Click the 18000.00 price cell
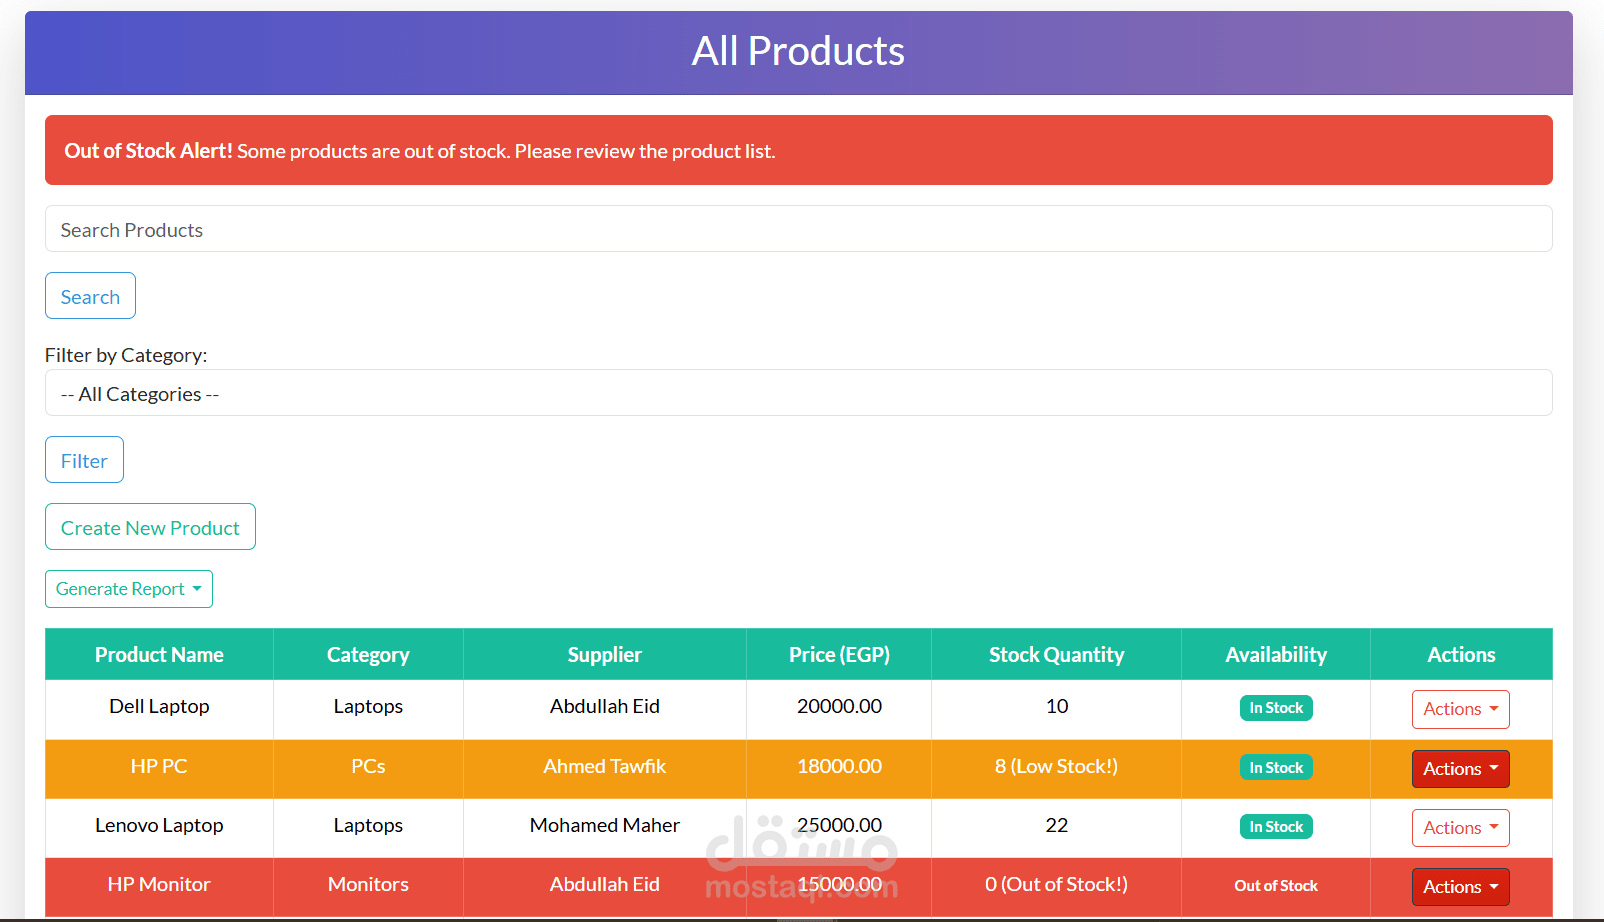 point(839,767)
